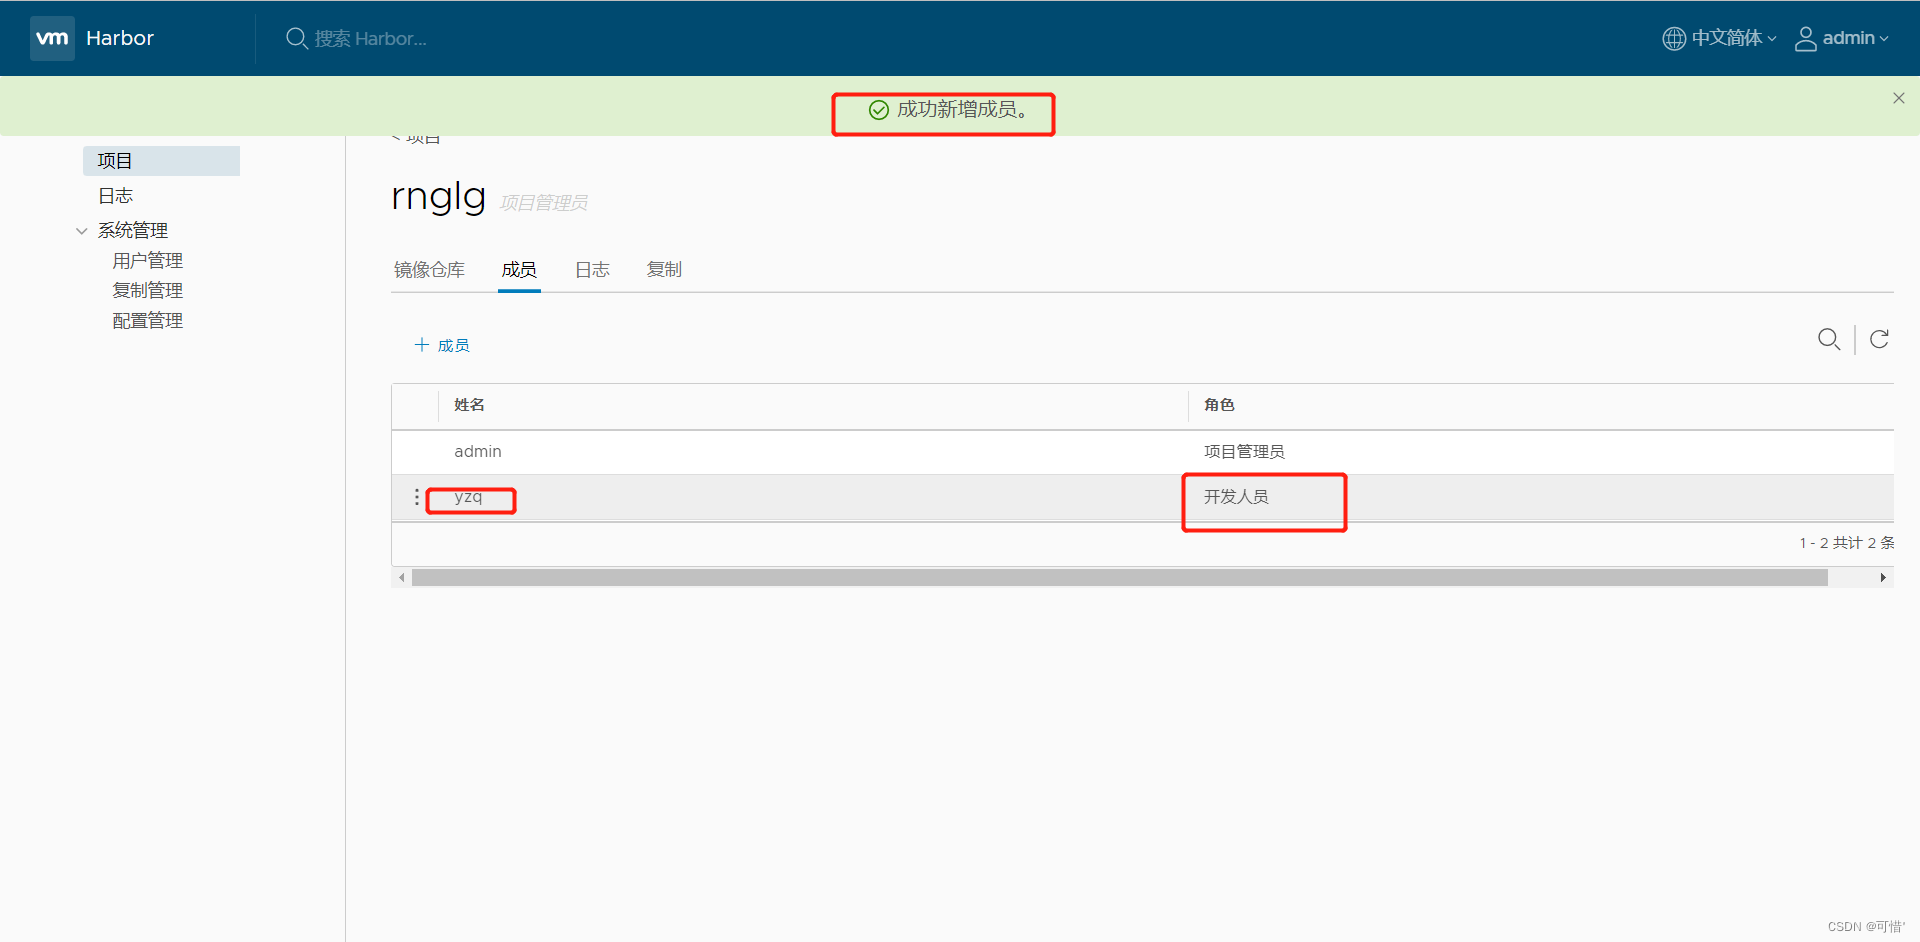The height and width of the screenshot is (942, 1920).
Task: Click the 1 - 2 共计 2 条 pagination text
Action: [1846, 543]
